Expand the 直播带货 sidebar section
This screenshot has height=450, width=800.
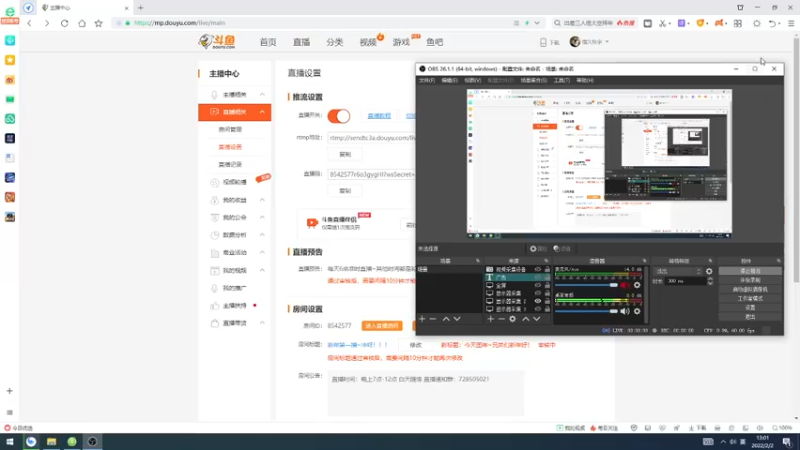[x=262, y=323]
